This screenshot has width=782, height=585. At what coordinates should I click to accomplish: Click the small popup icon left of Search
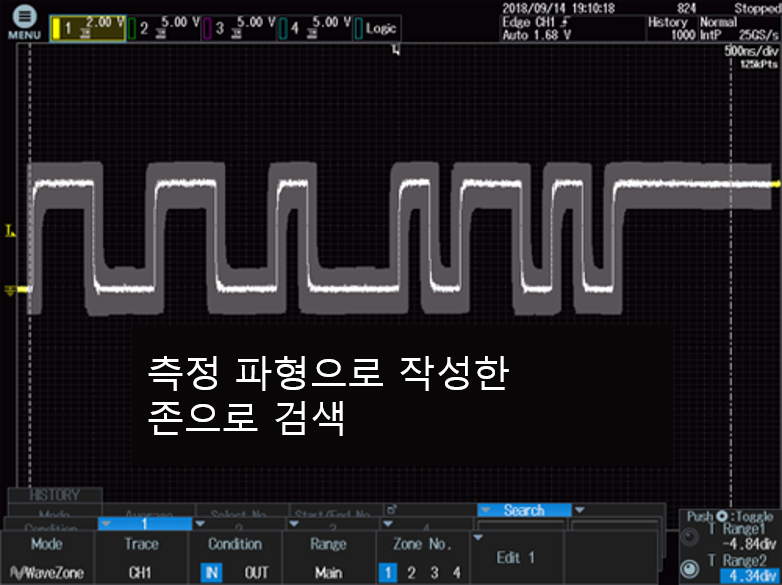click(x=391, y=510)
